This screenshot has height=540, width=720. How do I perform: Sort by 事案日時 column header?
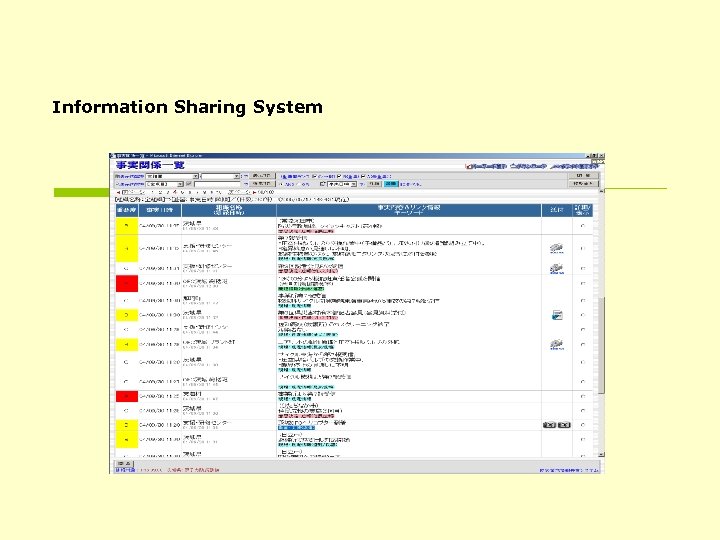pyautogui.click(x=160, y=210)
